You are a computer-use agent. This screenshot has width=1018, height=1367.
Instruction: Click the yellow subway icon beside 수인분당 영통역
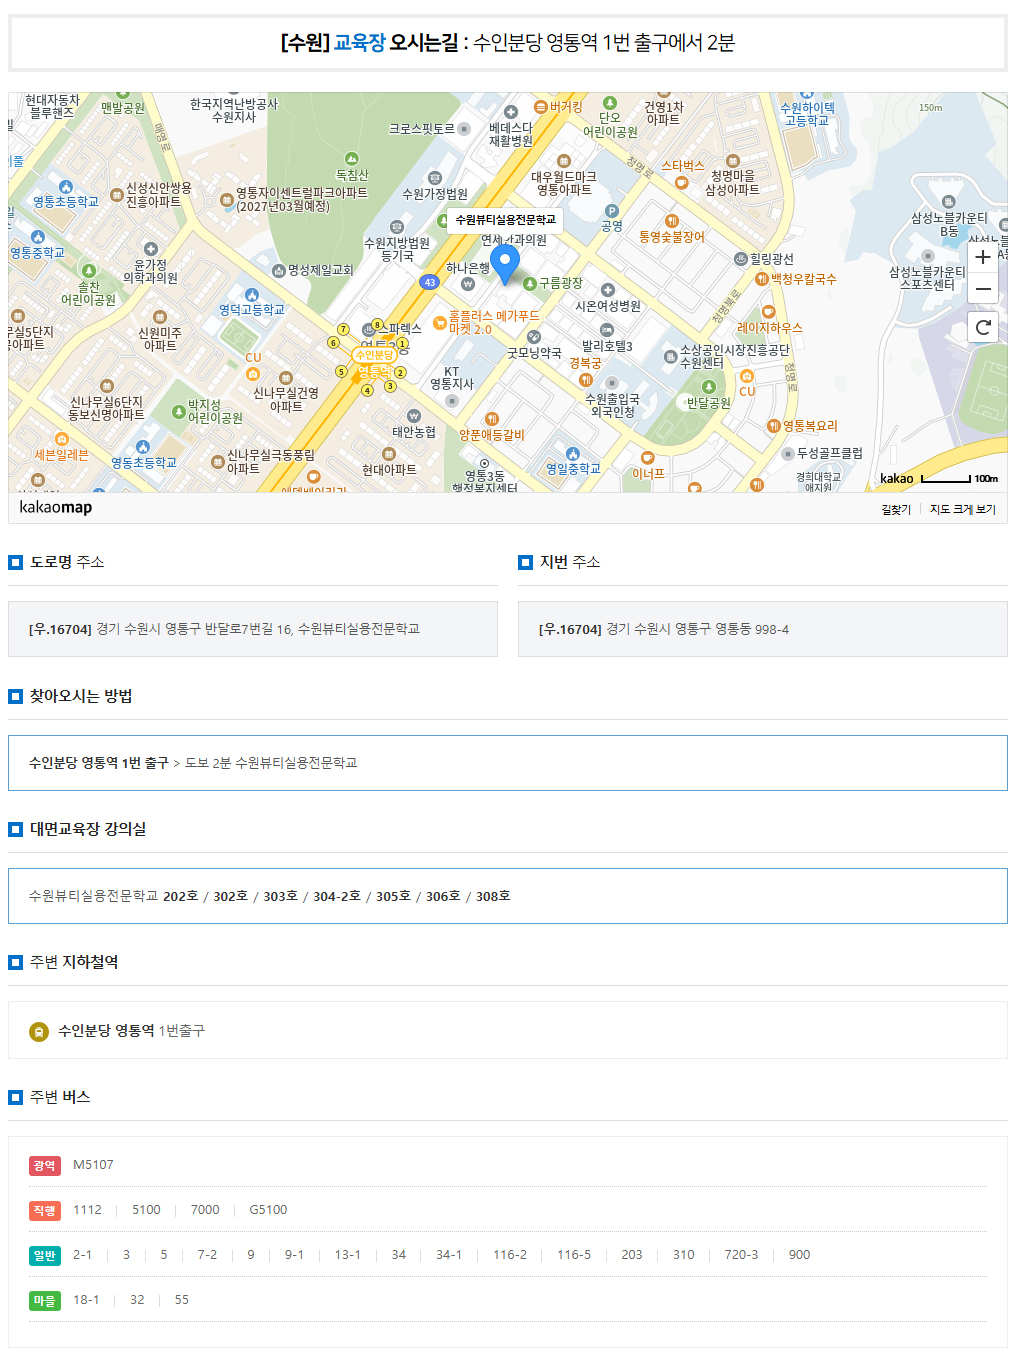point(39,1031)
